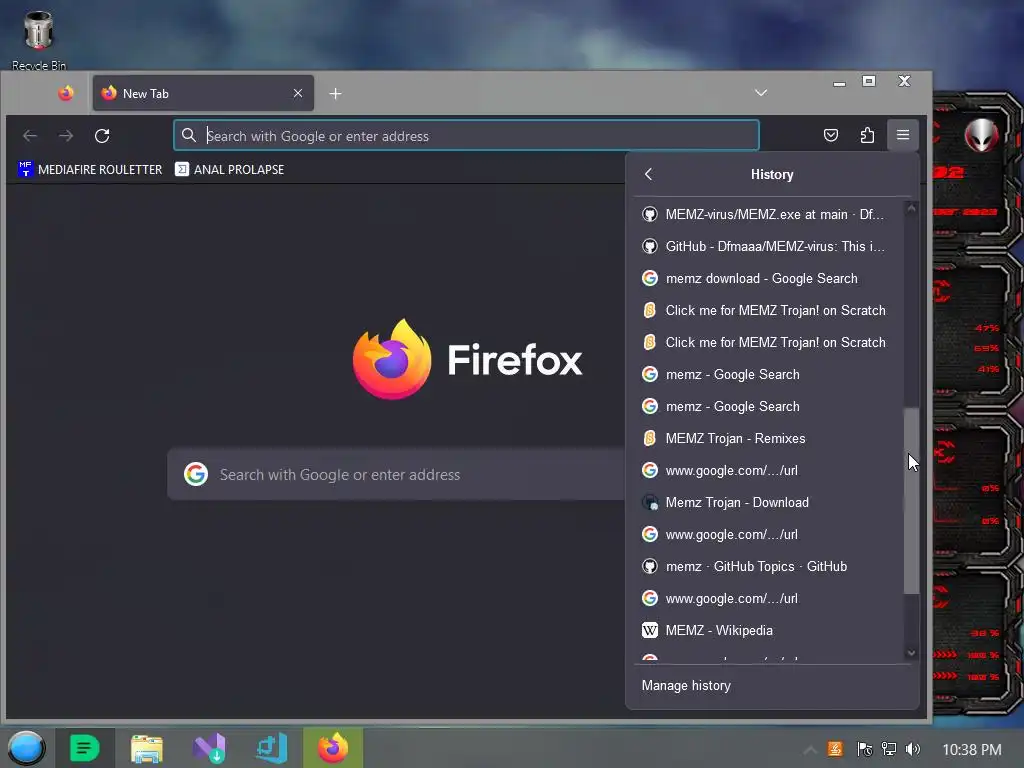Viewport: 1024px width, 768px height.
Task: Click the history scrollbar down arrow
Action: (x=912, y=653)
